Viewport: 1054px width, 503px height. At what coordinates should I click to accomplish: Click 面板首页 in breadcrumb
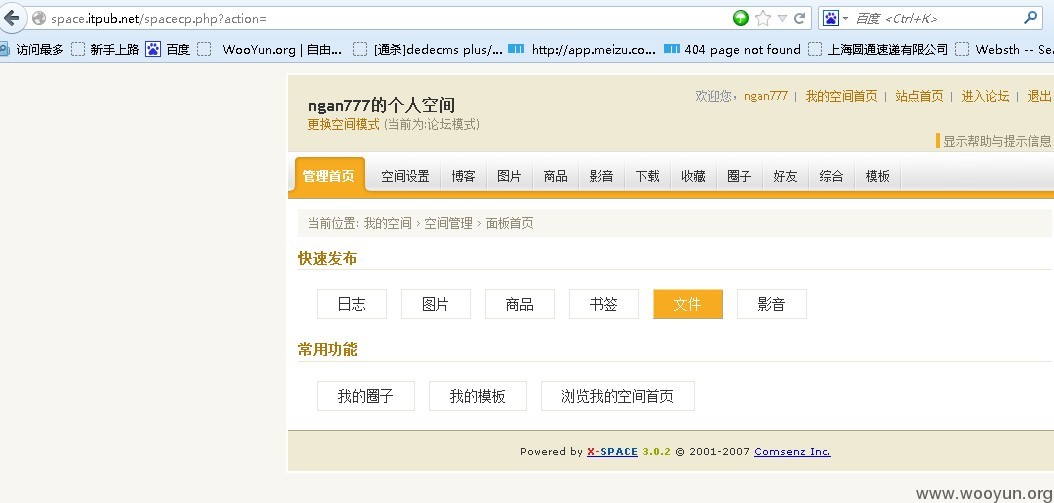[510, 223]
